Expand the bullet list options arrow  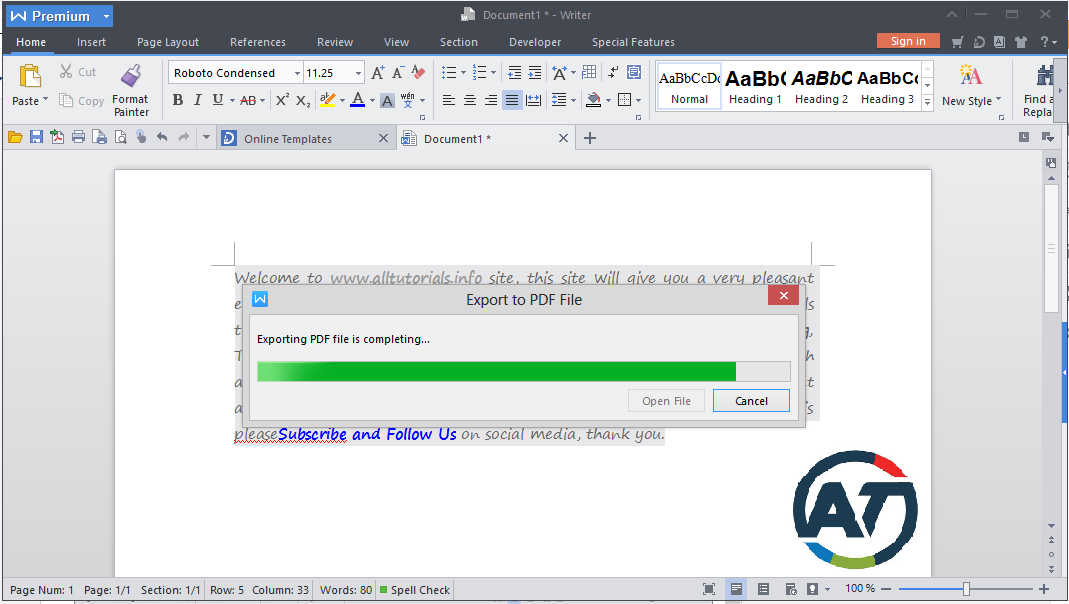point(464,73)
